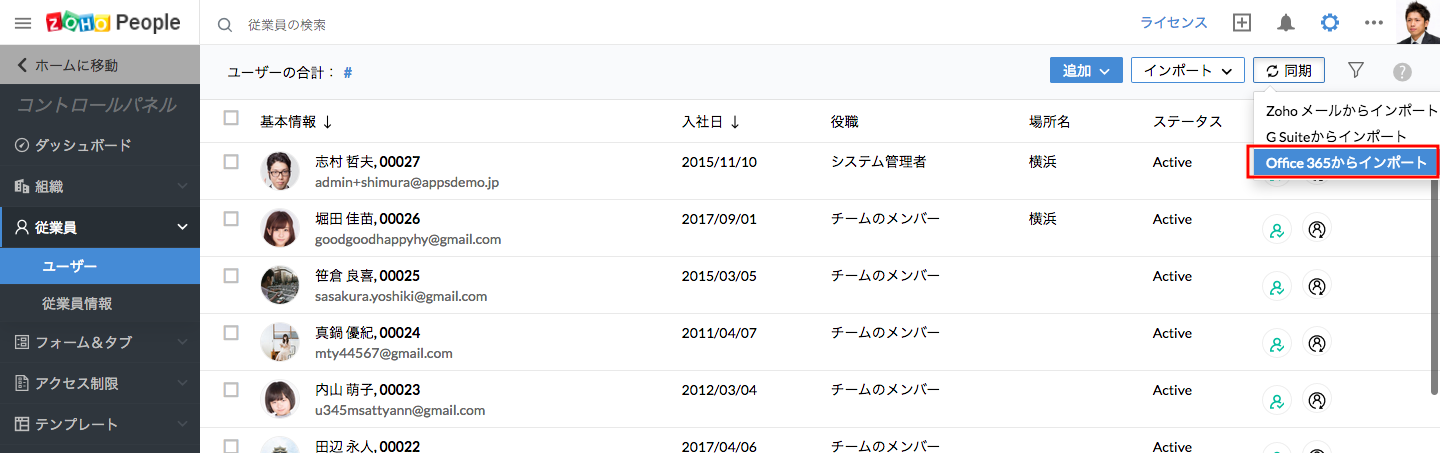Click the quick add plus icon
This screenshot has width=1440, height=453.
tap(1242, 23)
